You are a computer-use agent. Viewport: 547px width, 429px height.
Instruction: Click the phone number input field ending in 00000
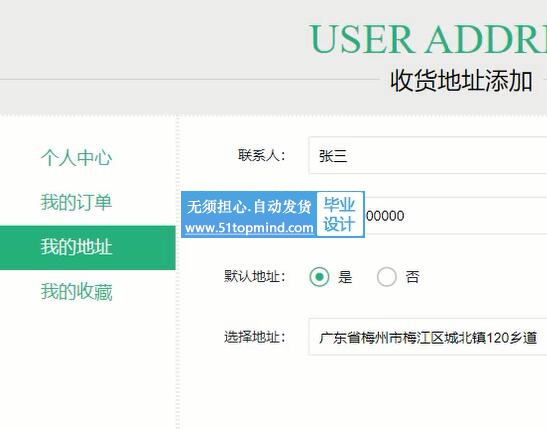456,216
